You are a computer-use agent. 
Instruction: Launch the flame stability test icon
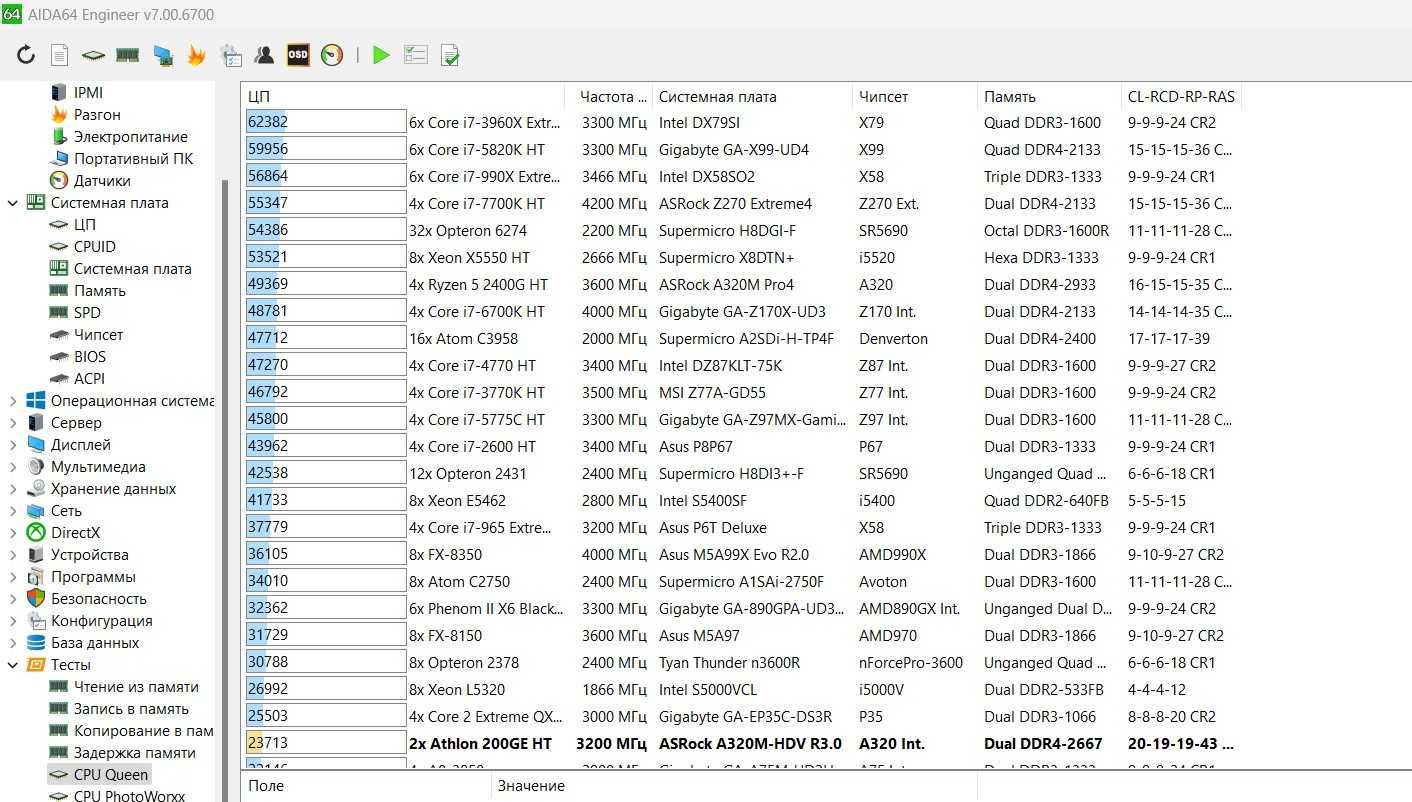196,55
